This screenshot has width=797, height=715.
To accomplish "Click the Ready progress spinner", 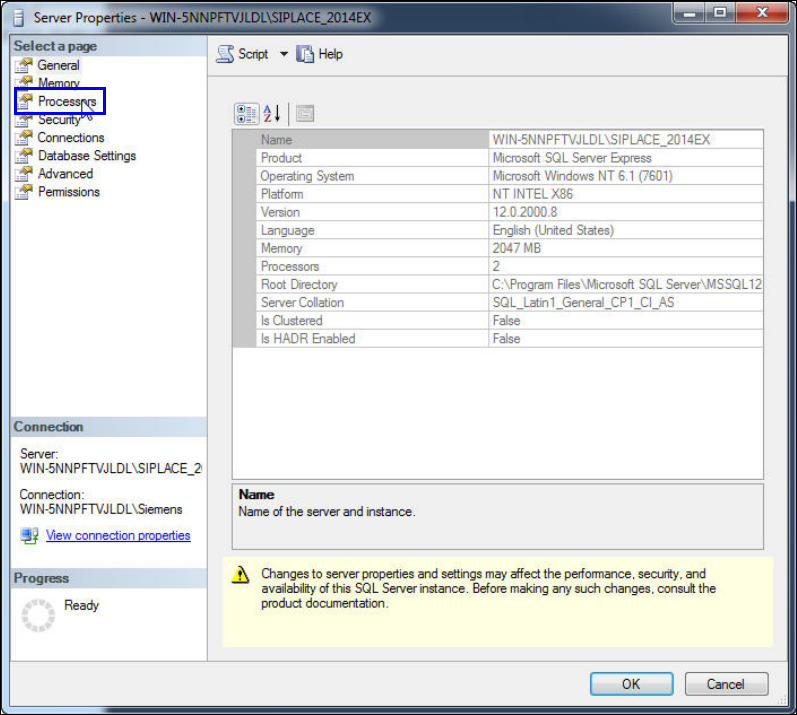I will [x=38, y=615].
